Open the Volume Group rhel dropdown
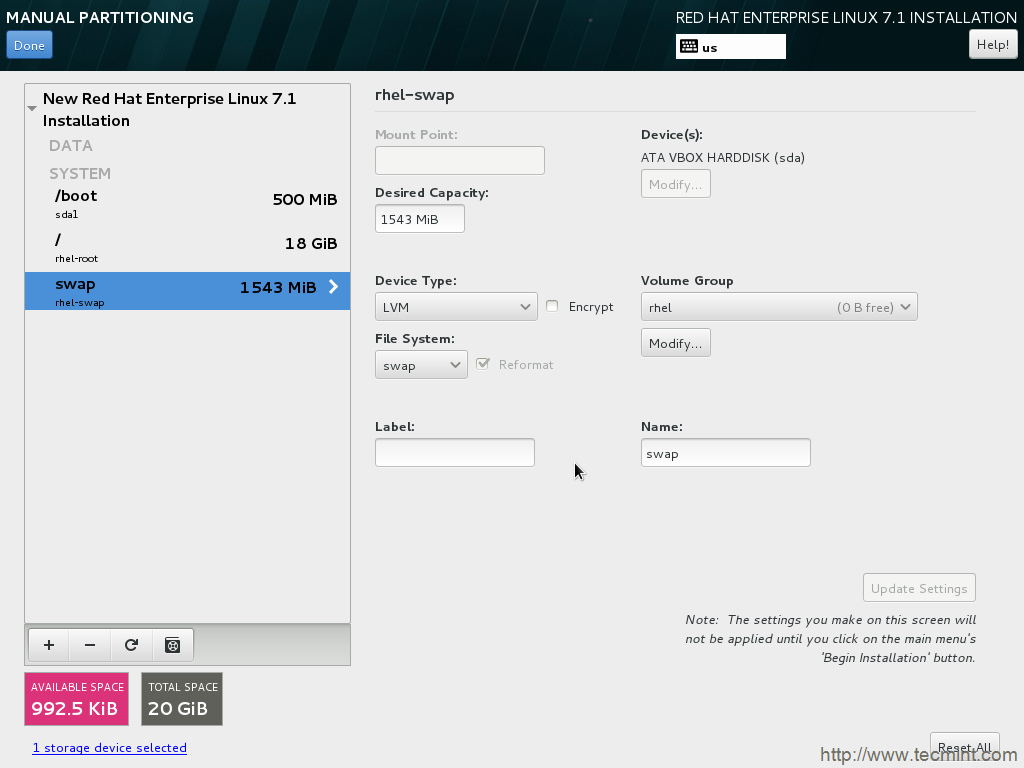Screen dimensions: 1024x768 click(x=779, y=307)
